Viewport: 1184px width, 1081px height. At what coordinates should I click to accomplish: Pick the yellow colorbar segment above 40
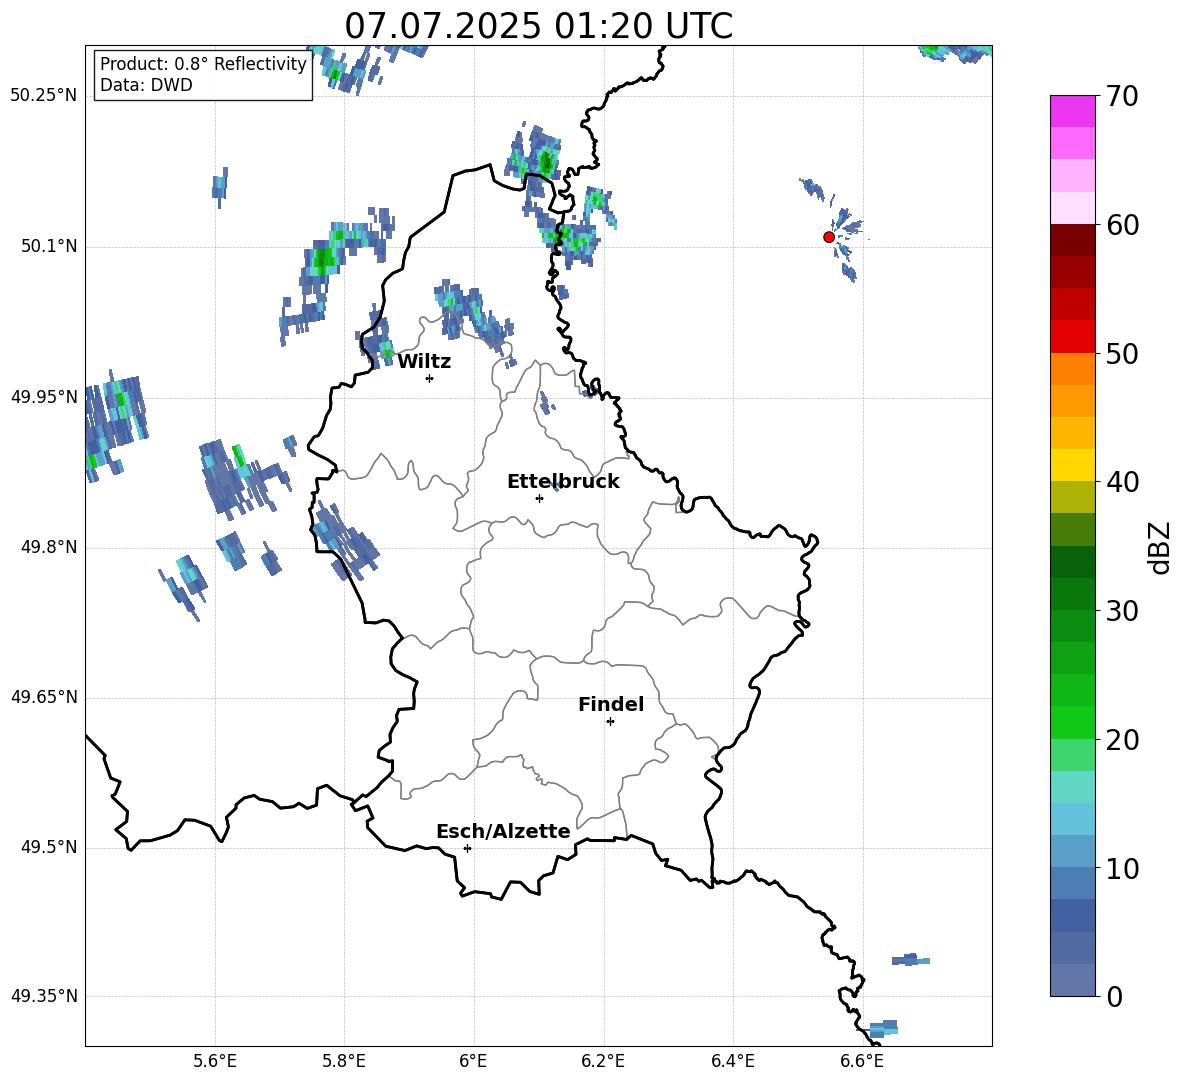coord(1072,465)
